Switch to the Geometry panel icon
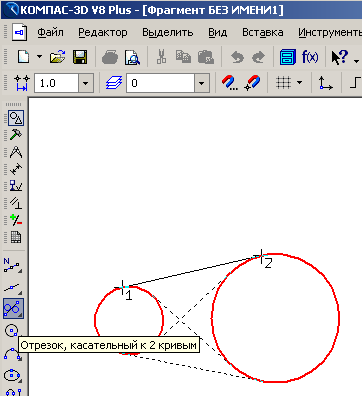Screen dimensions: 362x396 [x=16, y=118]
